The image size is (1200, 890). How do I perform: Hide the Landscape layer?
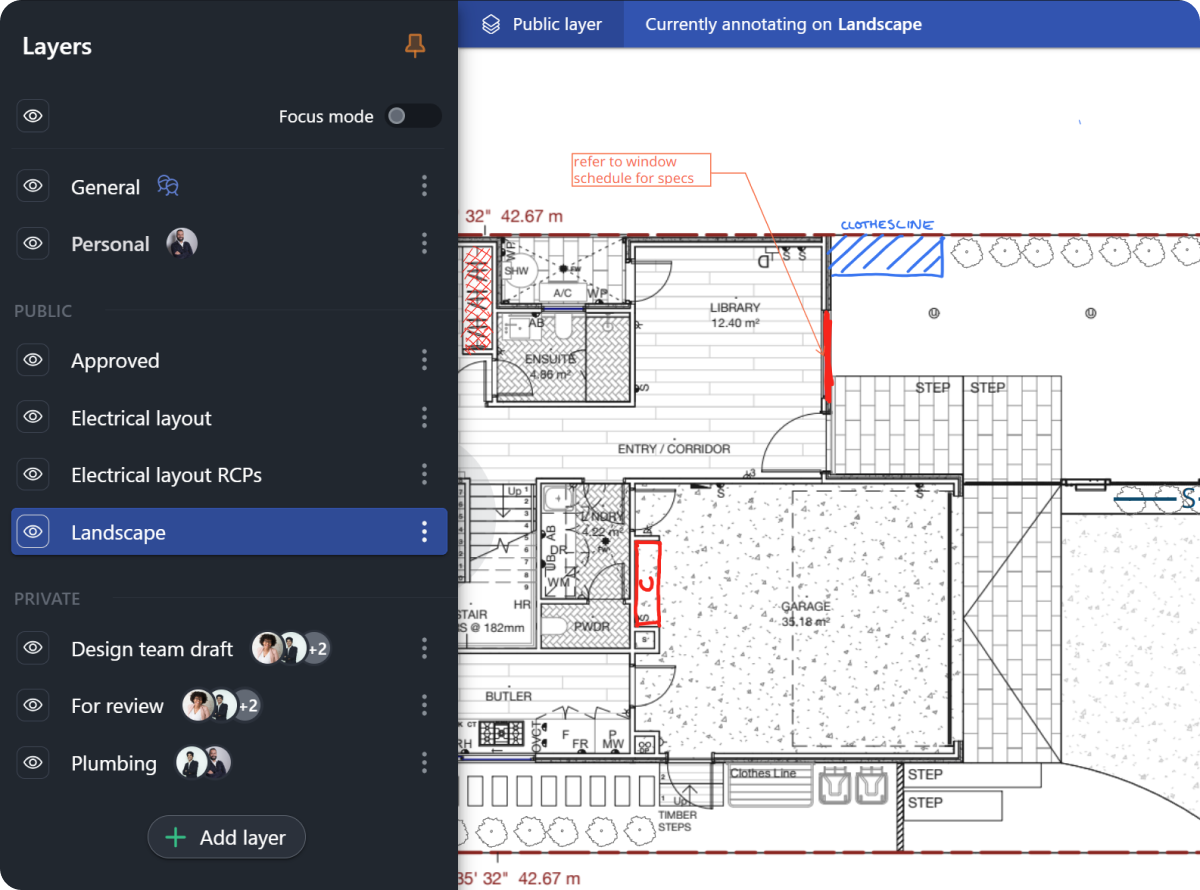(x=33, y=531)
